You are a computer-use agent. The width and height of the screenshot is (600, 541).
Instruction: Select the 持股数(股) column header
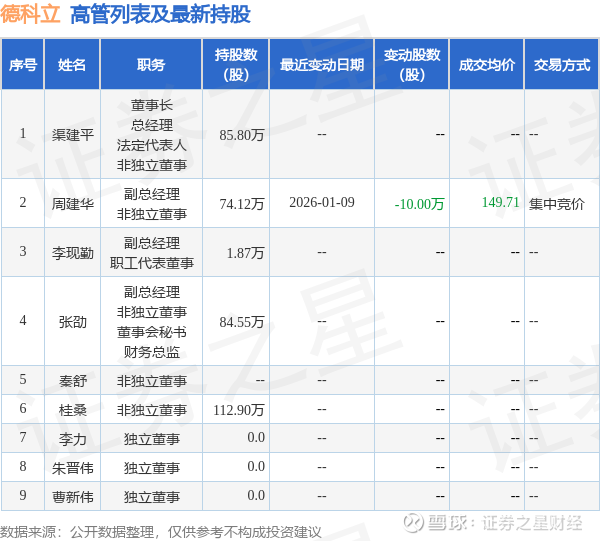tap(236, 65)
